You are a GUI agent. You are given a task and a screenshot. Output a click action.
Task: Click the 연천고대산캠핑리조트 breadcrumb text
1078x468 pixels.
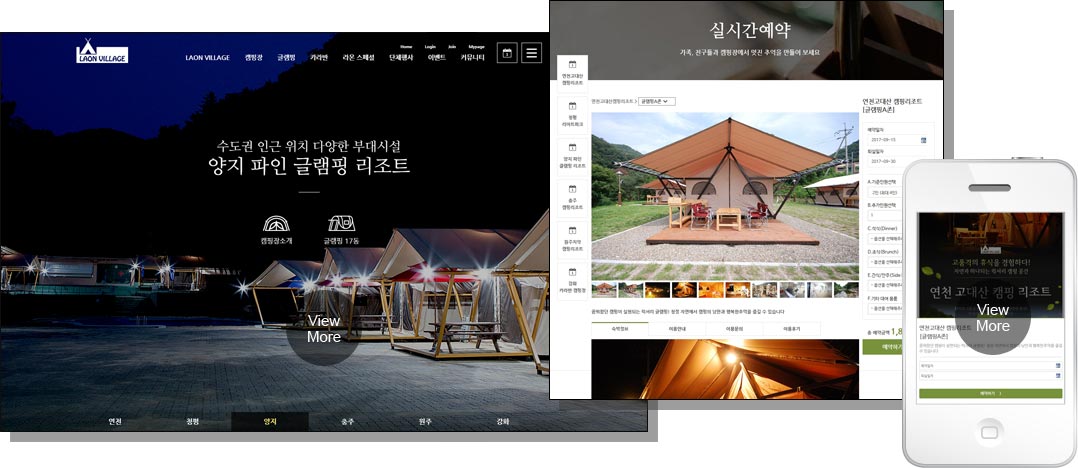click(x=613, y=102)
